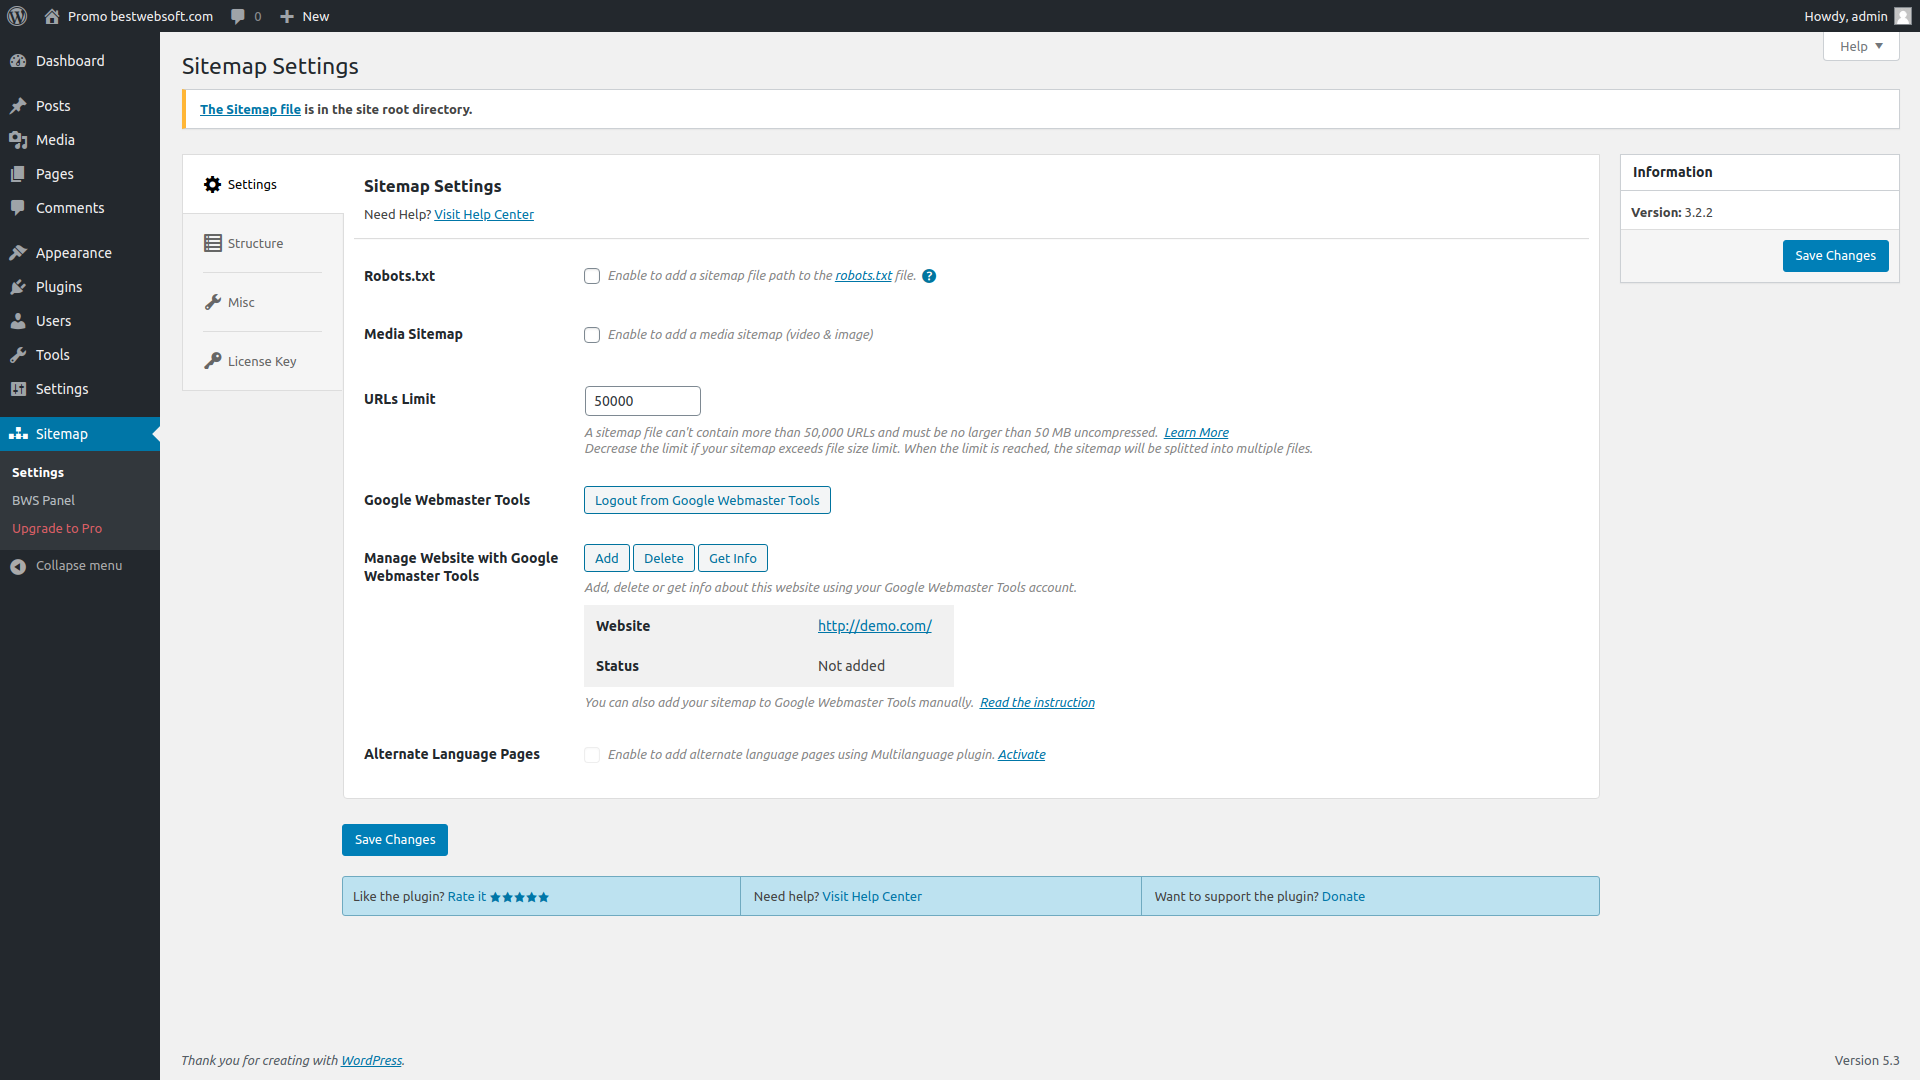Open the Visit Help Center link under Sitemap Settings
Screen dimensions: 1920x1080
484,214
